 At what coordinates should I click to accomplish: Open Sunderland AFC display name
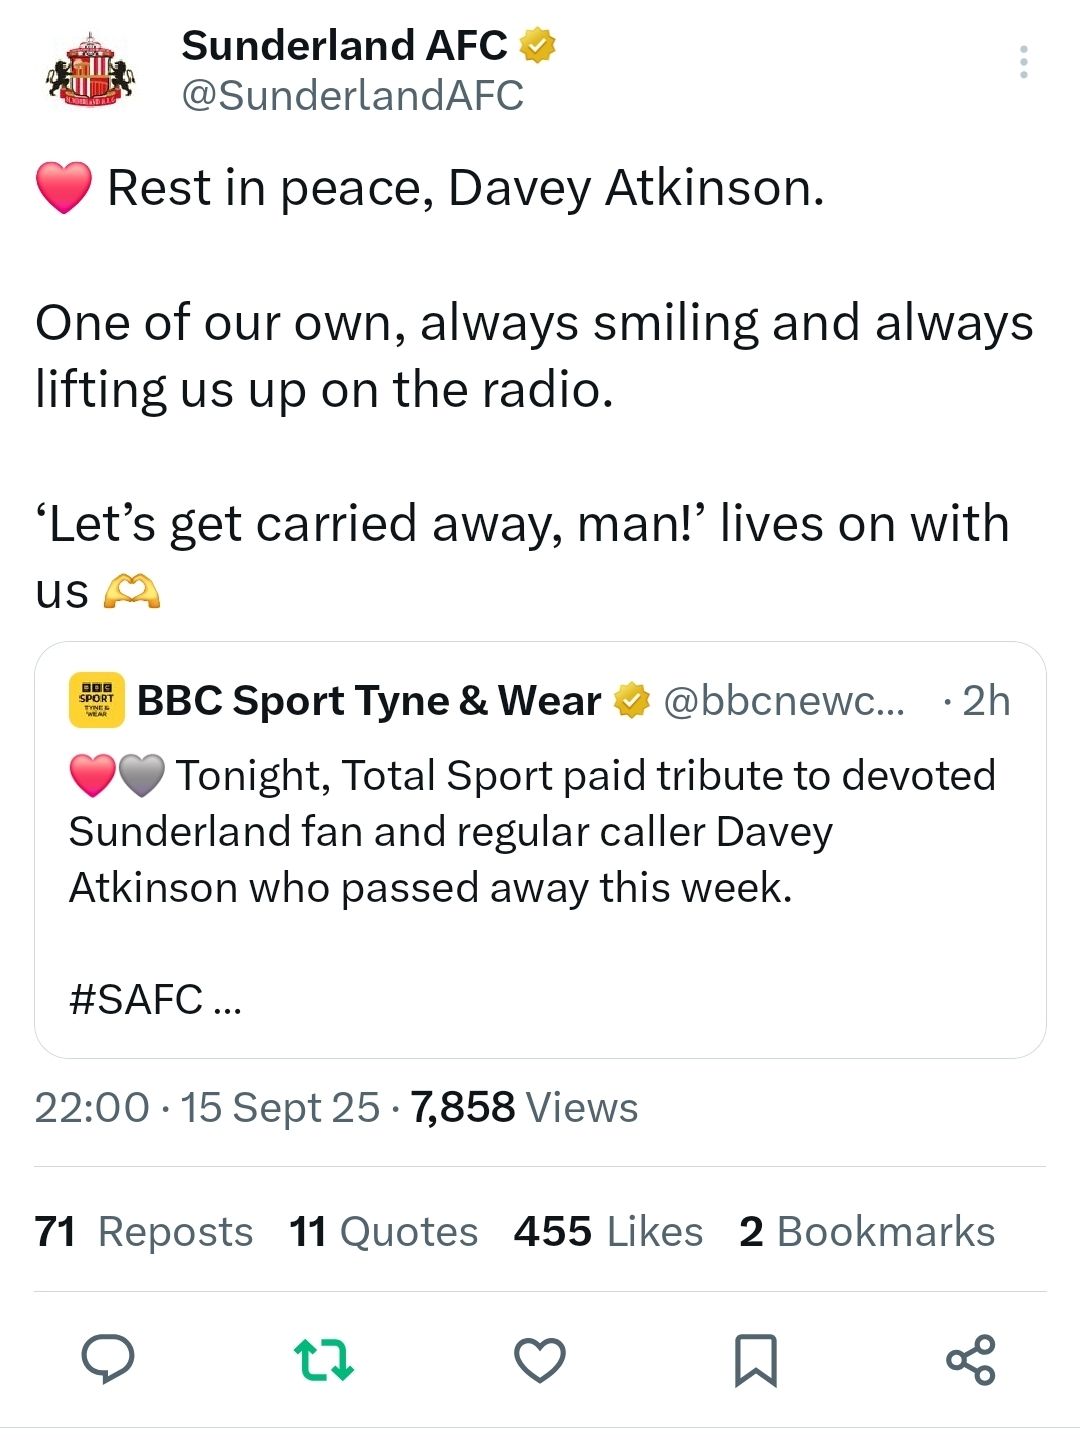point(344,46)
